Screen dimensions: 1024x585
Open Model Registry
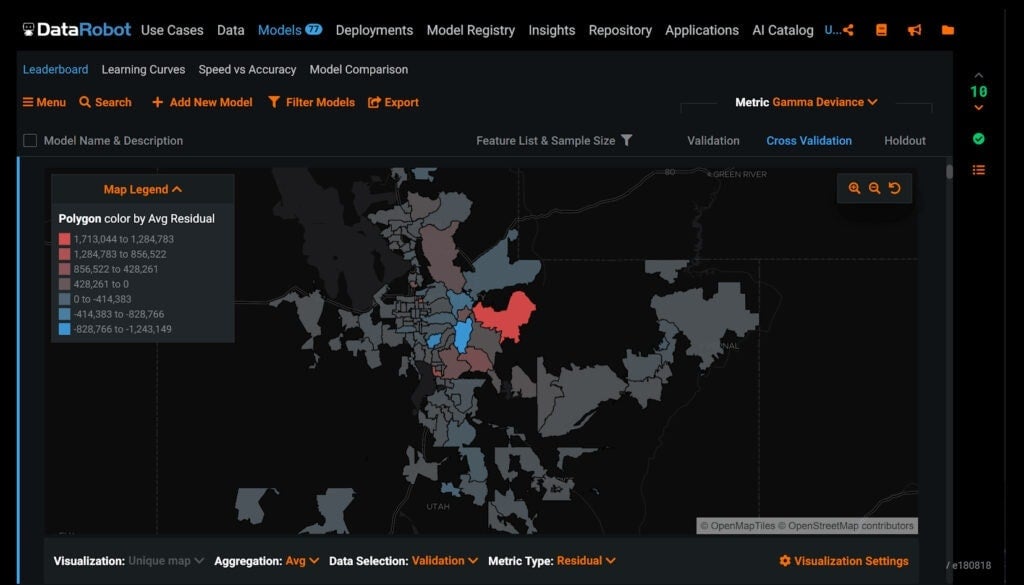click(x=471, y=30)
